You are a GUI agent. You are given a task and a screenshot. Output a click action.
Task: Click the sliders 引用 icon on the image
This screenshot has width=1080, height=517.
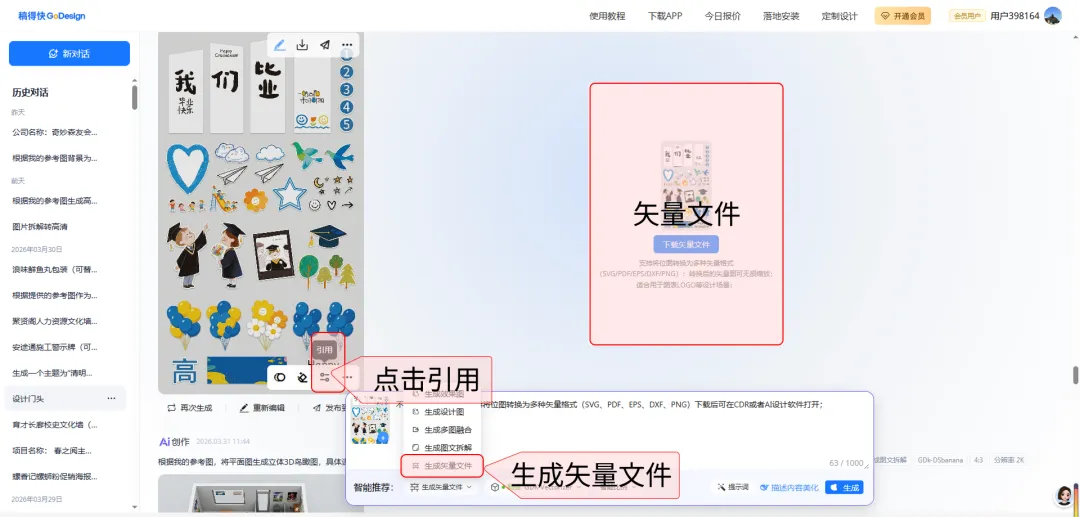click(324, 377)
